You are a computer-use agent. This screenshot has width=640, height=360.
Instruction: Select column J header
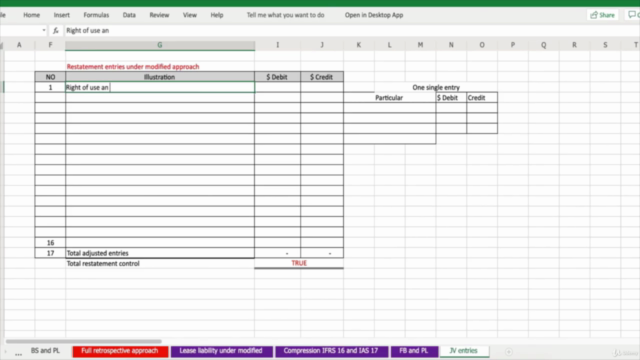322,45
